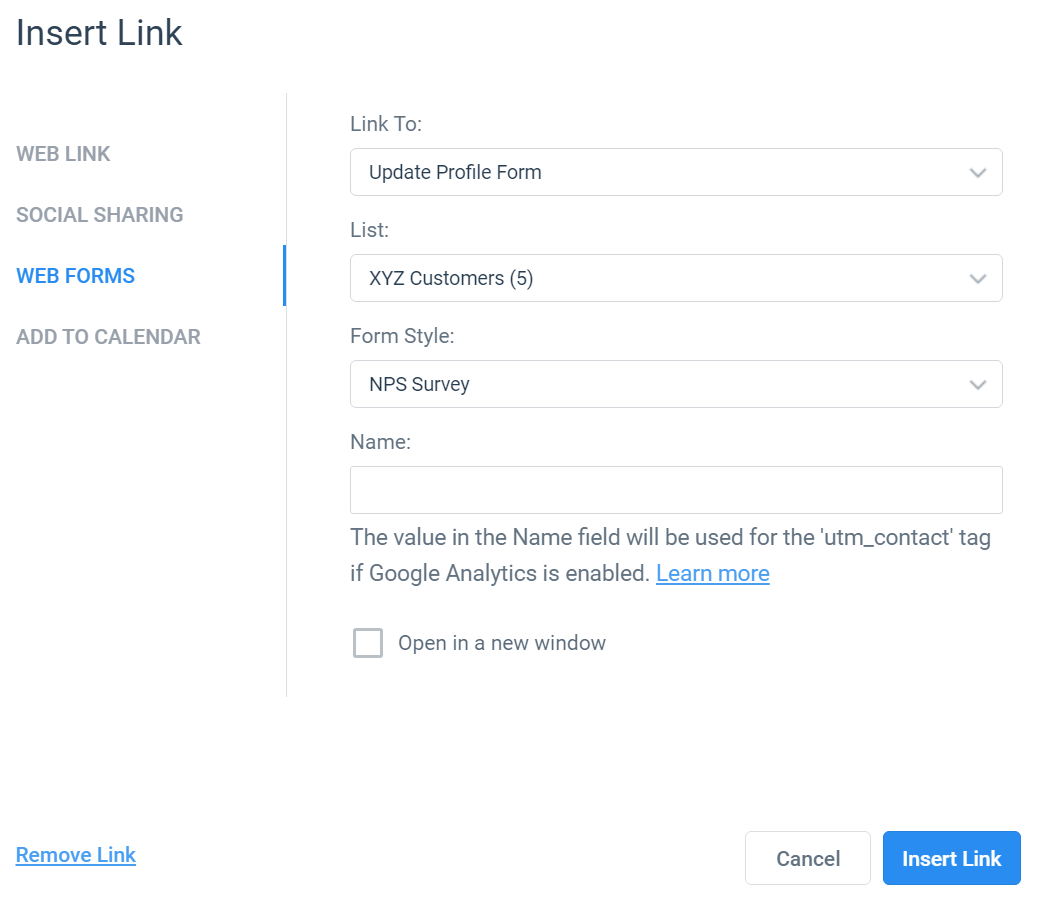This screenshot has width=1037, height=904.
Task: Select the SOCIAL SHARING tab
Action: [x=100, y=214]
